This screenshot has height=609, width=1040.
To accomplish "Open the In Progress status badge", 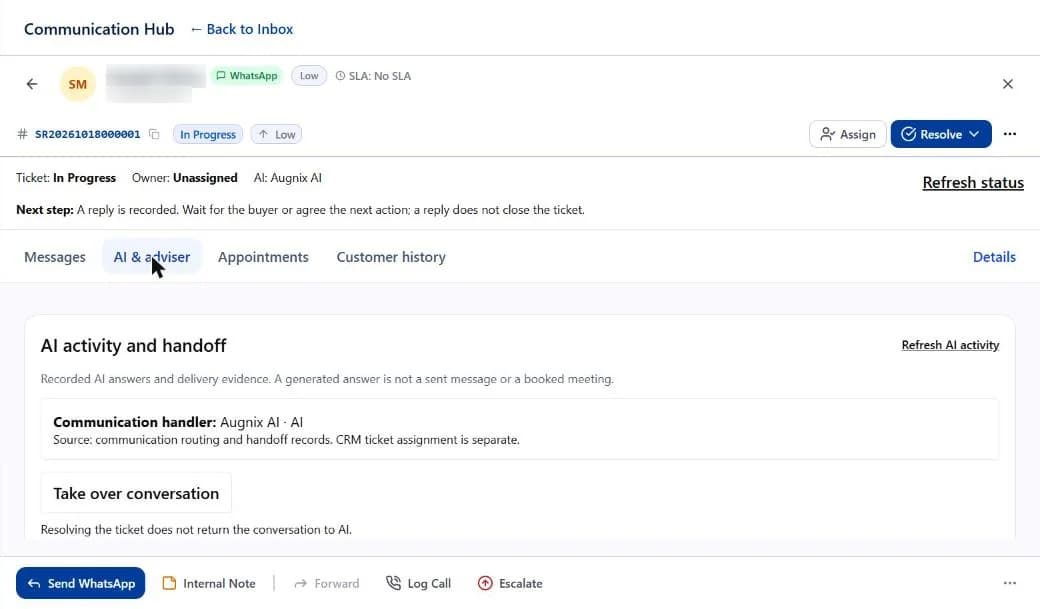I will (208, 134).
